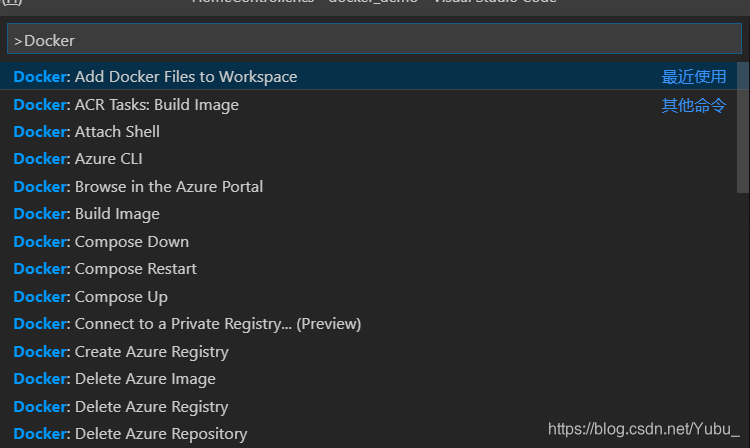Choose Docker: Create Azure Registry
Viewport: 750px width, 448px height.
[368, 351]
